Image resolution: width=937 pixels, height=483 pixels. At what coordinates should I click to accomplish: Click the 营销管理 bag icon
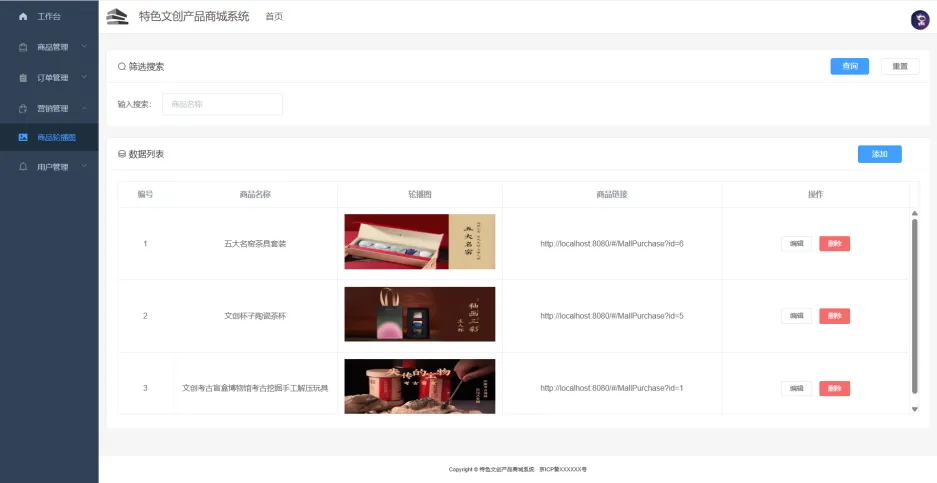23,108
